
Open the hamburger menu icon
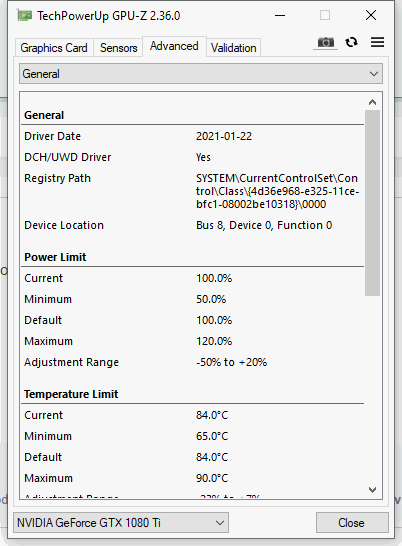point(377,42)
